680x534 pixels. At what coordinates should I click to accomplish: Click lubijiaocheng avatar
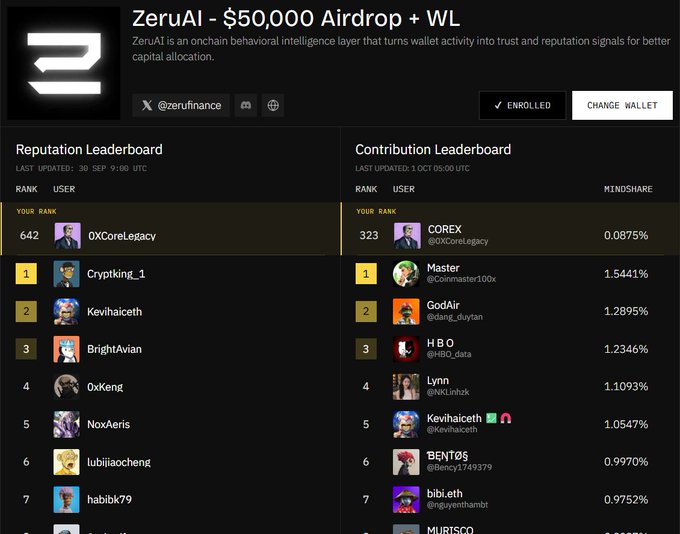click(66, 462)
